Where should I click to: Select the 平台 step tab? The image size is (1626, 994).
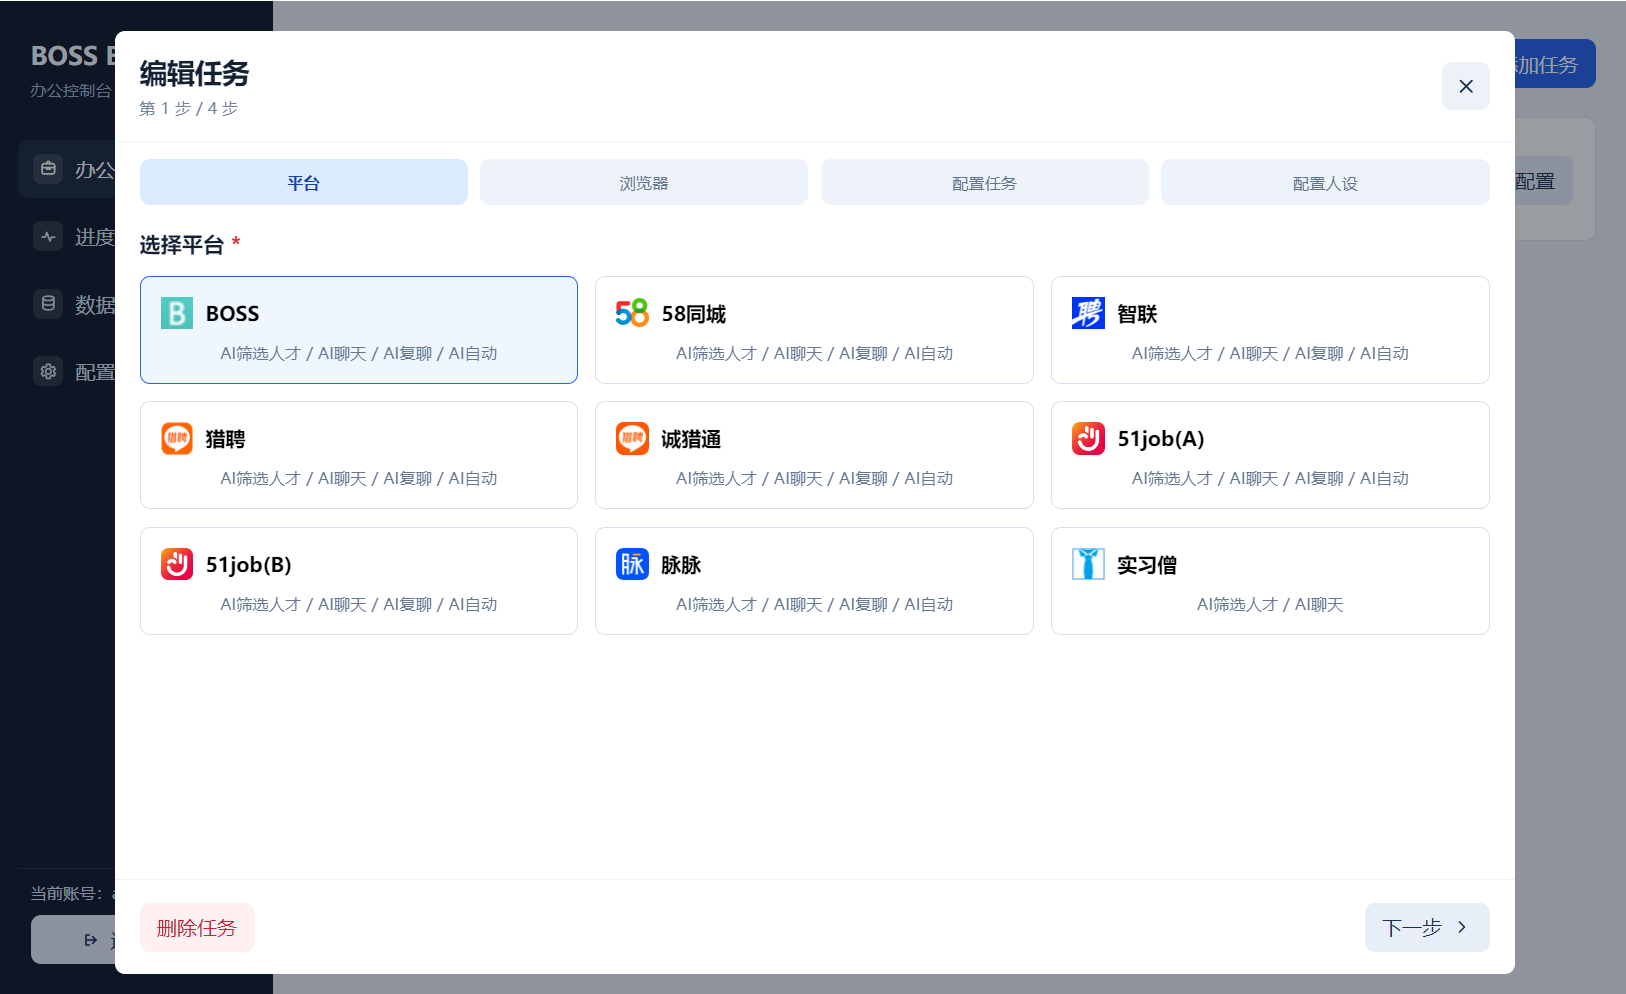pyautogui.click(x=304, y=182)
